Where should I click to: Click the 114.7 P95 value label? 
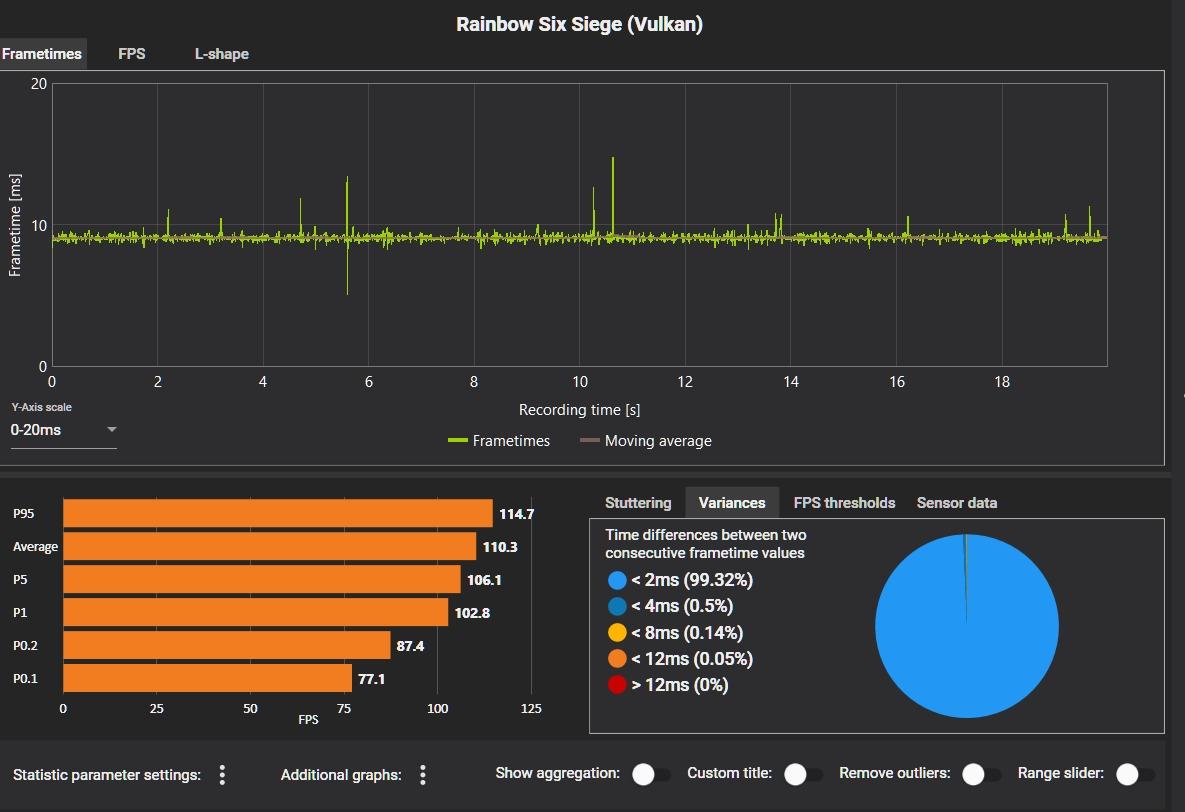point(516,514)
